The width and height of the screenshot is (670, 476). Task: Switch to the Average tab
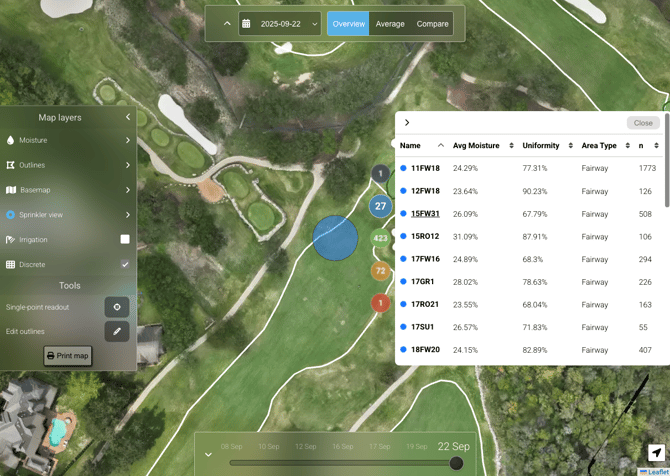pyautogui.click(x=390, y=24)
